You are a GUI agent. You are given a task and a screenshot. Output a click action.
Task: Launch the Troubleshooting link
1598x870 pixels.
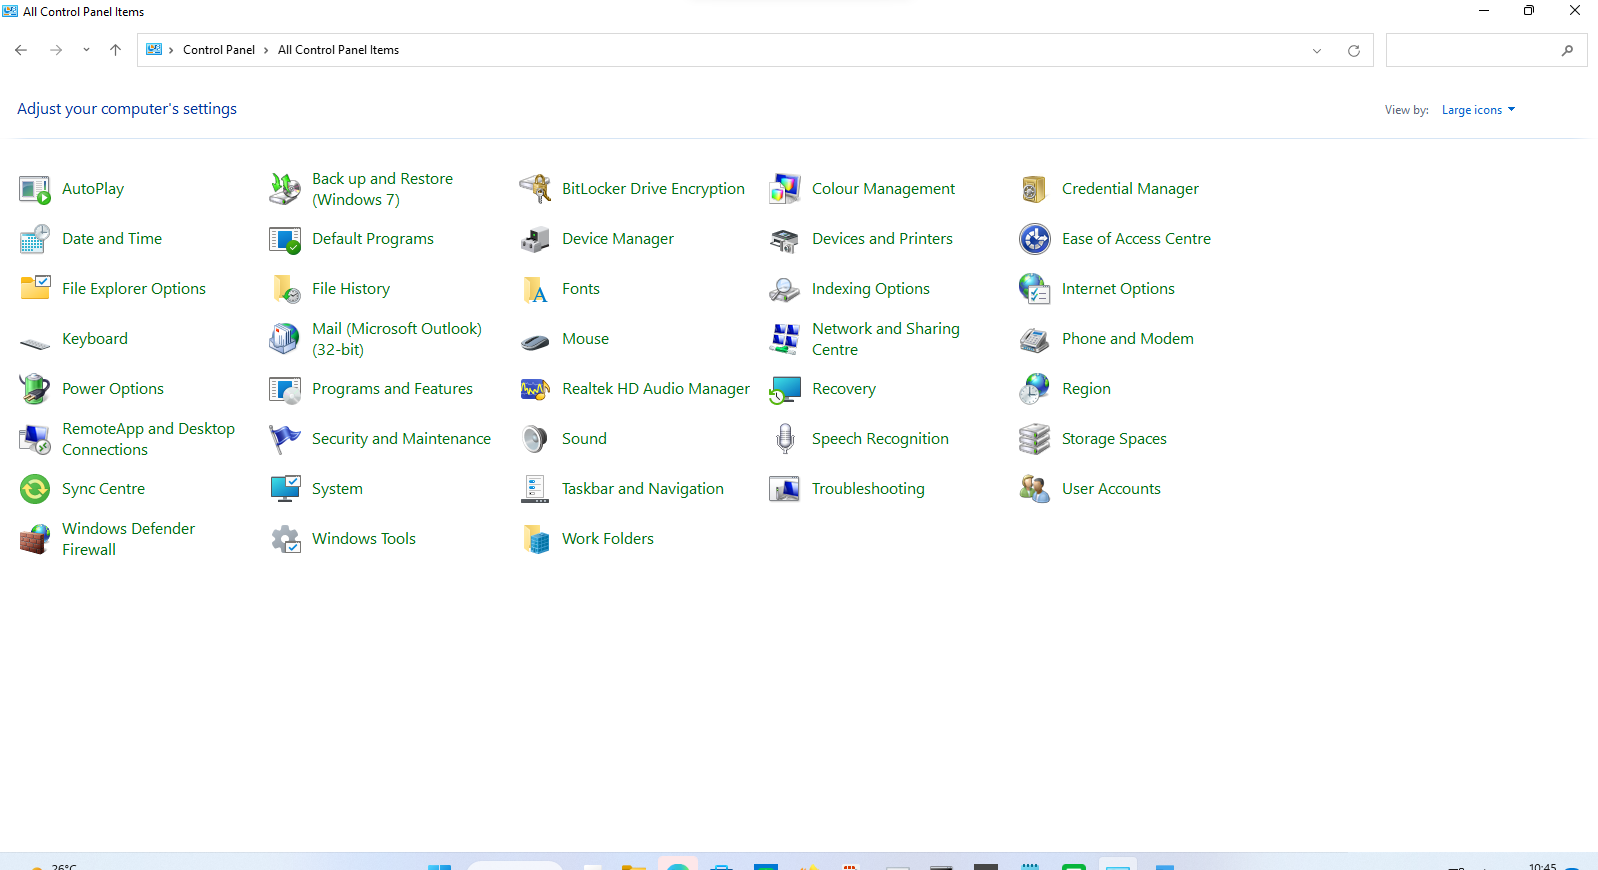click(868, 489)
